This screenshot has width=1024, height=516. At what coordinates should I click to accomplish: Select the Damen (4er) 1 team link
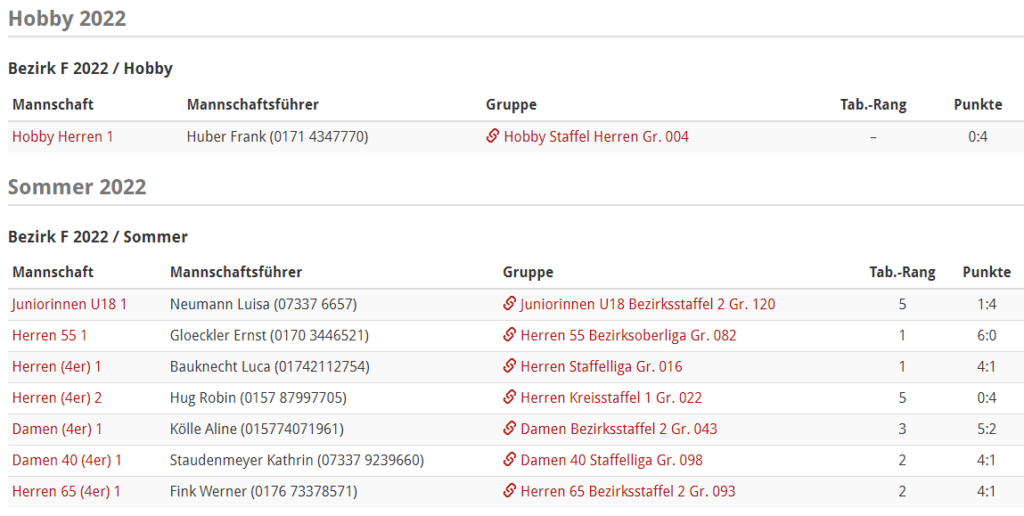(x=57, y=429)
